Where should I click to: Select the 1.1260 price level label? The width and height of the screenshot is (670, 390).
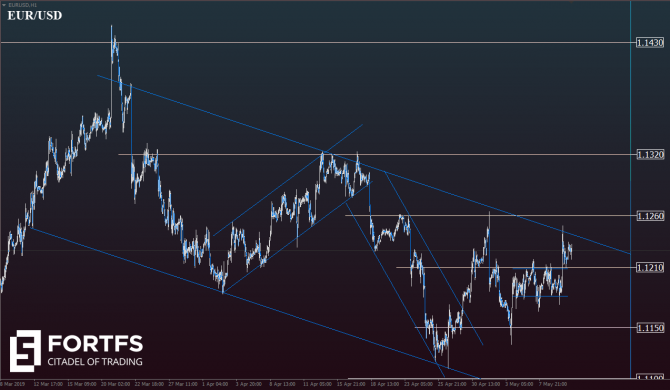coord(649,216)
